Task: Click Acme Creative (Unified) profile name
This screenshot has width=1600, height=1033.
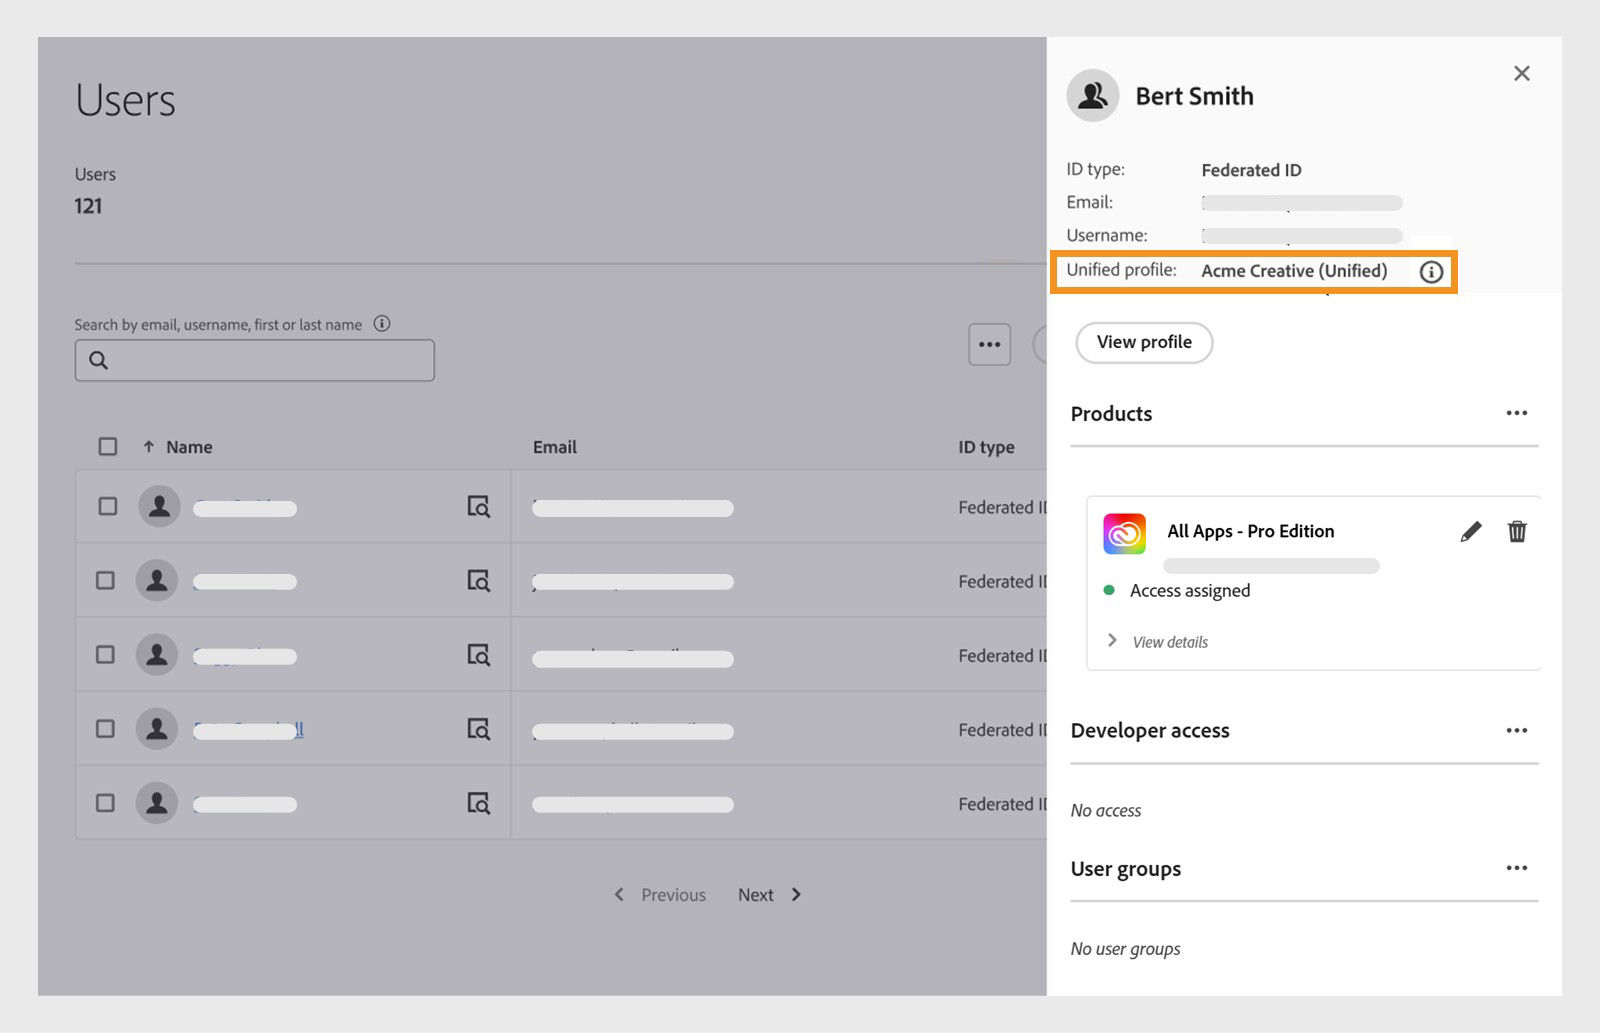Action: 1294,271
